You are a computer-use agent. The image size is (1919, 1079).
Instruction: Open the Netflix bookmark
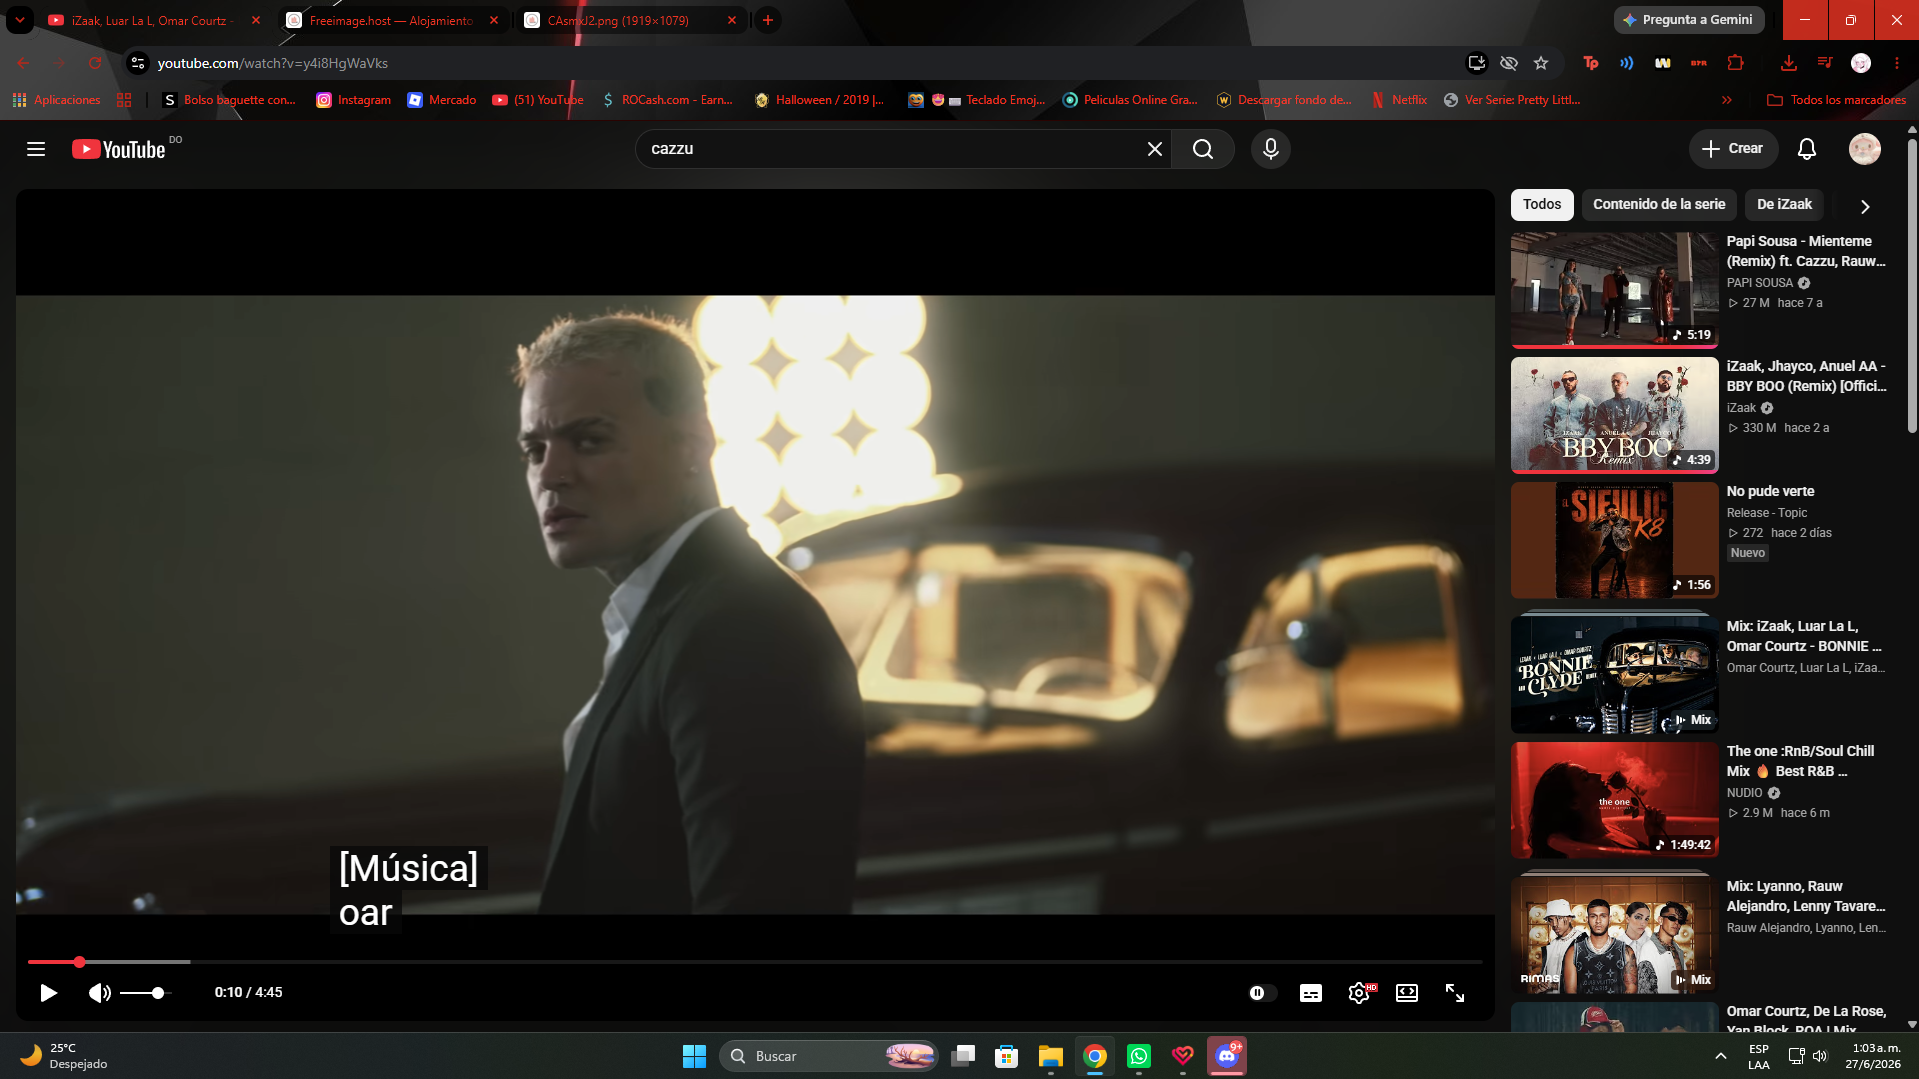click(x=1399, y=100)
